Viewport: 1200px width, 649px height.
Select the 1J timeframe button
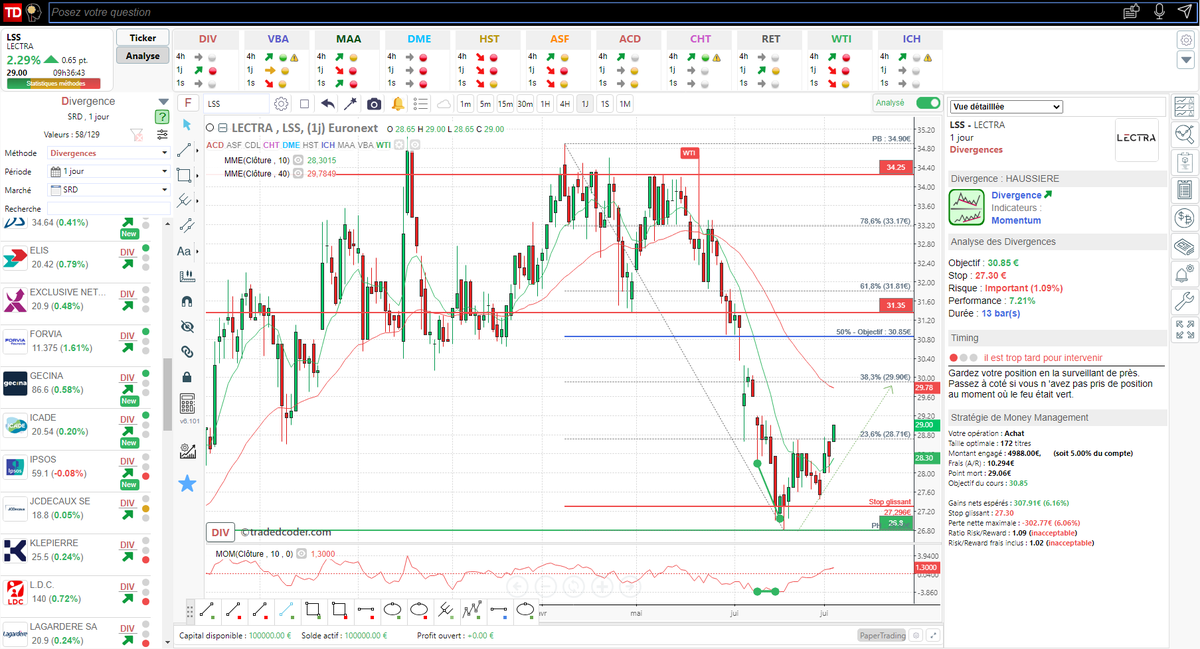[585, 103]
